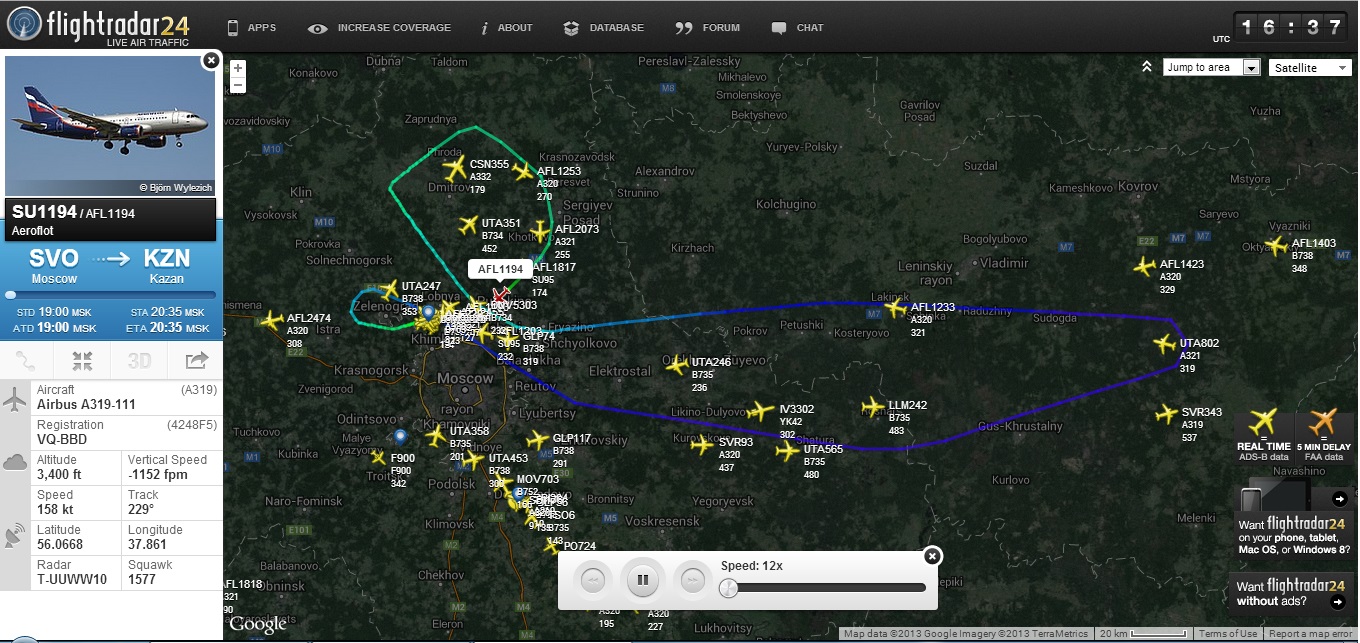Click the fast-forward playback button
The width and height of the screenshot is (1360, 643).
692,579
